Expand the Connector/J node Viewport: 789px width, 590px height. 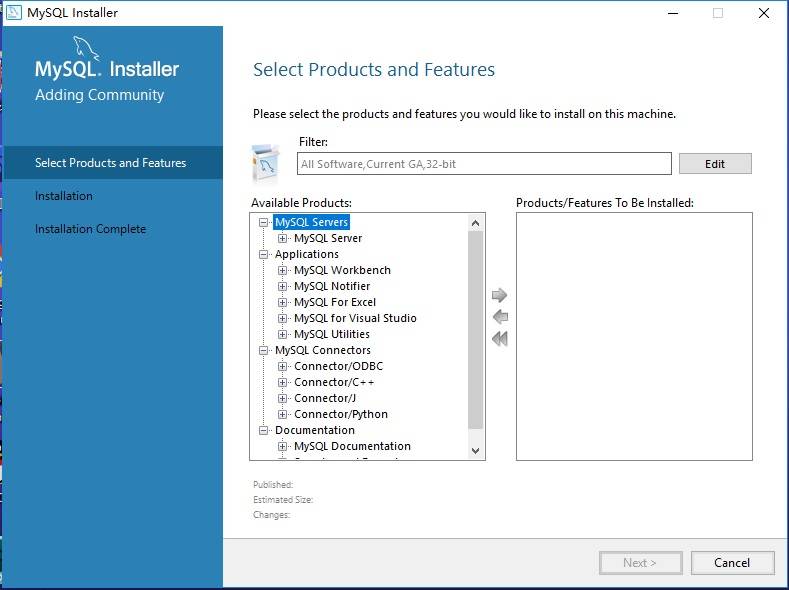click(282, 399)
